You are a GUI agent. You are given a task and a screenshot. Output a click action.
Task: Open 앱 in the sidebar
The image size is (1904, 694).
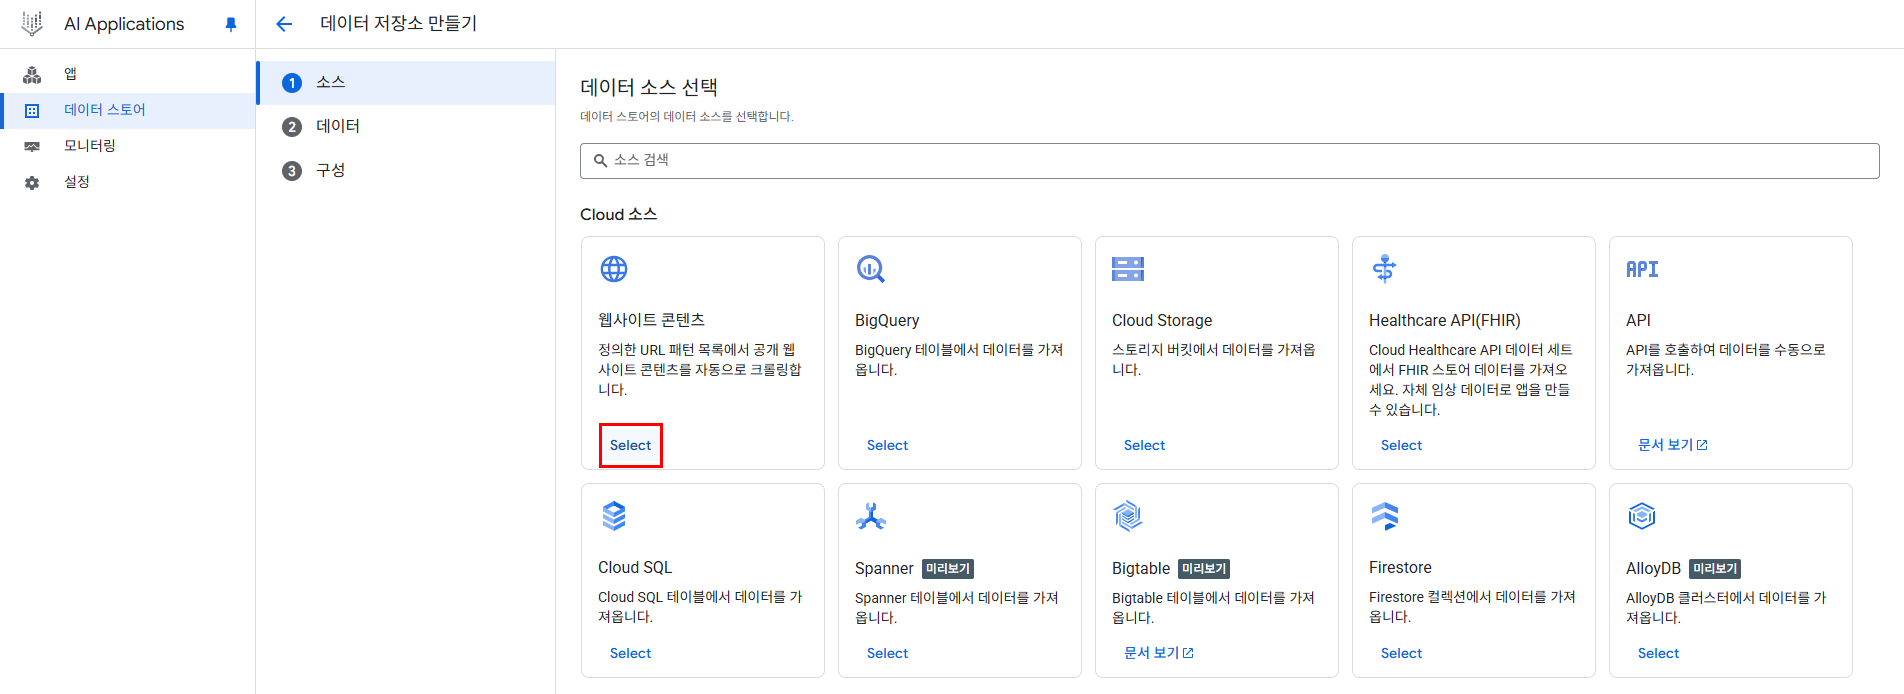click(128, 74)
